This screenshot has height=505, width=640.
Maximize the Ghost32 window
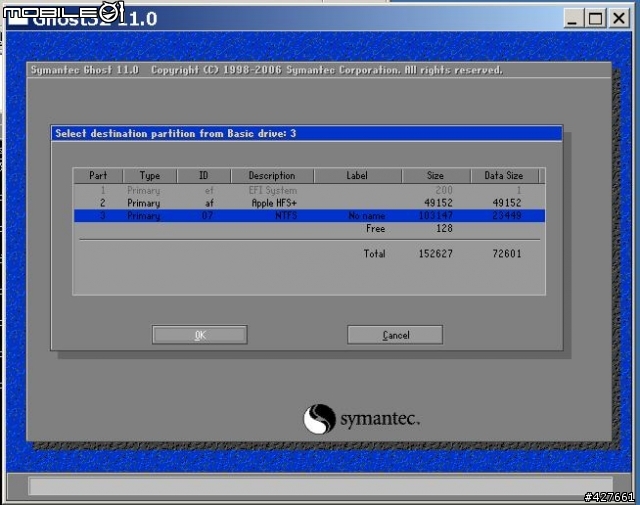(595, 18)
